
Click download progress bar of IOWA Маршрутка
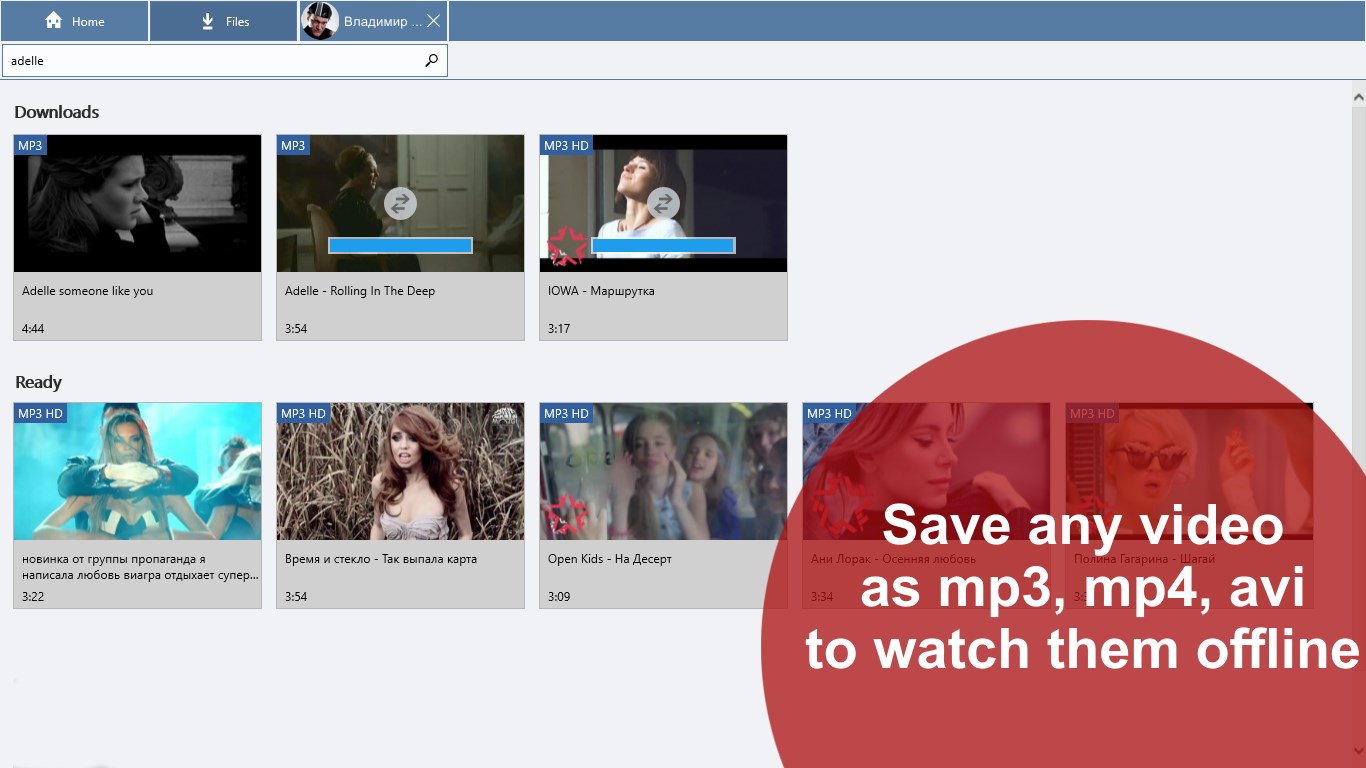point(663,245)
